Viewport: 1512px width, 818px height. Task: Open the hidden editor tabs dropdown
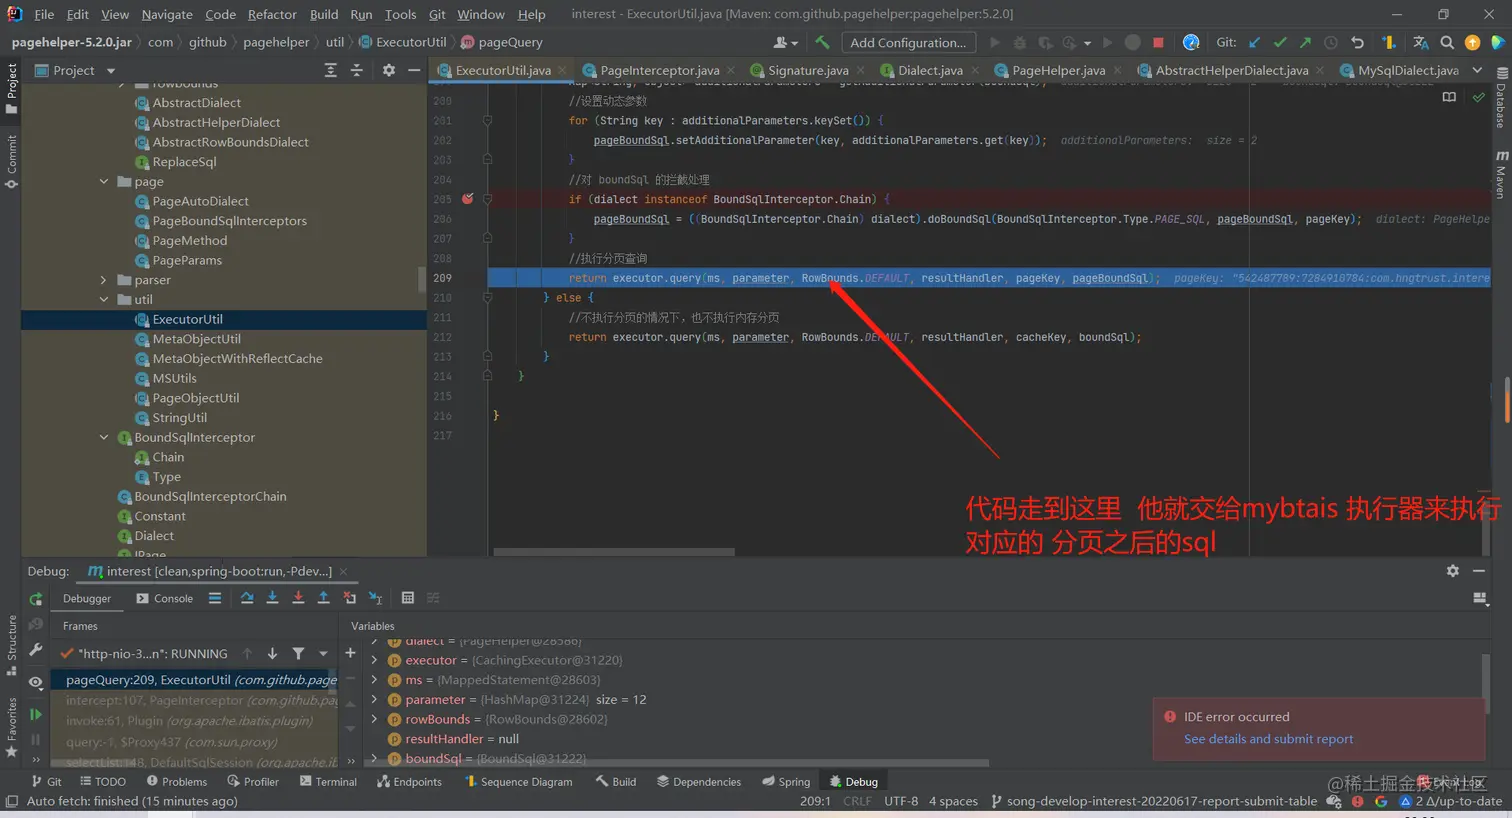tap(1477, 70)
